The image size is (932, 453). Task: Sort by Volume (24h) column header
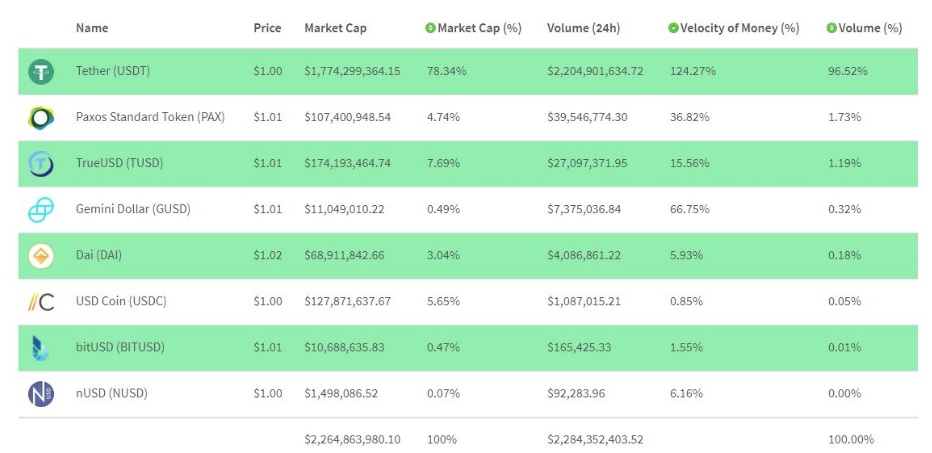pyautogui.click(x=583, y=28)
